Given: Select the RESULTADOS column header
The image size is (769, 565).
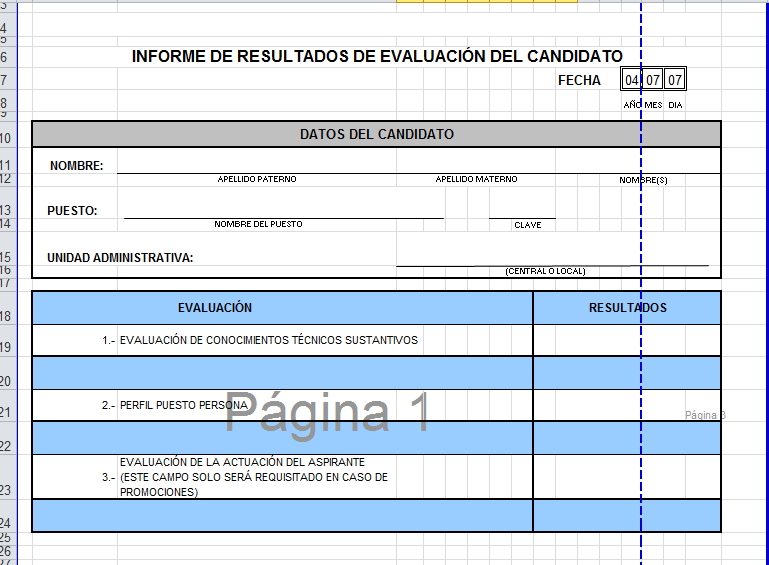Looking at the screenshot, I should click(627, 308).
